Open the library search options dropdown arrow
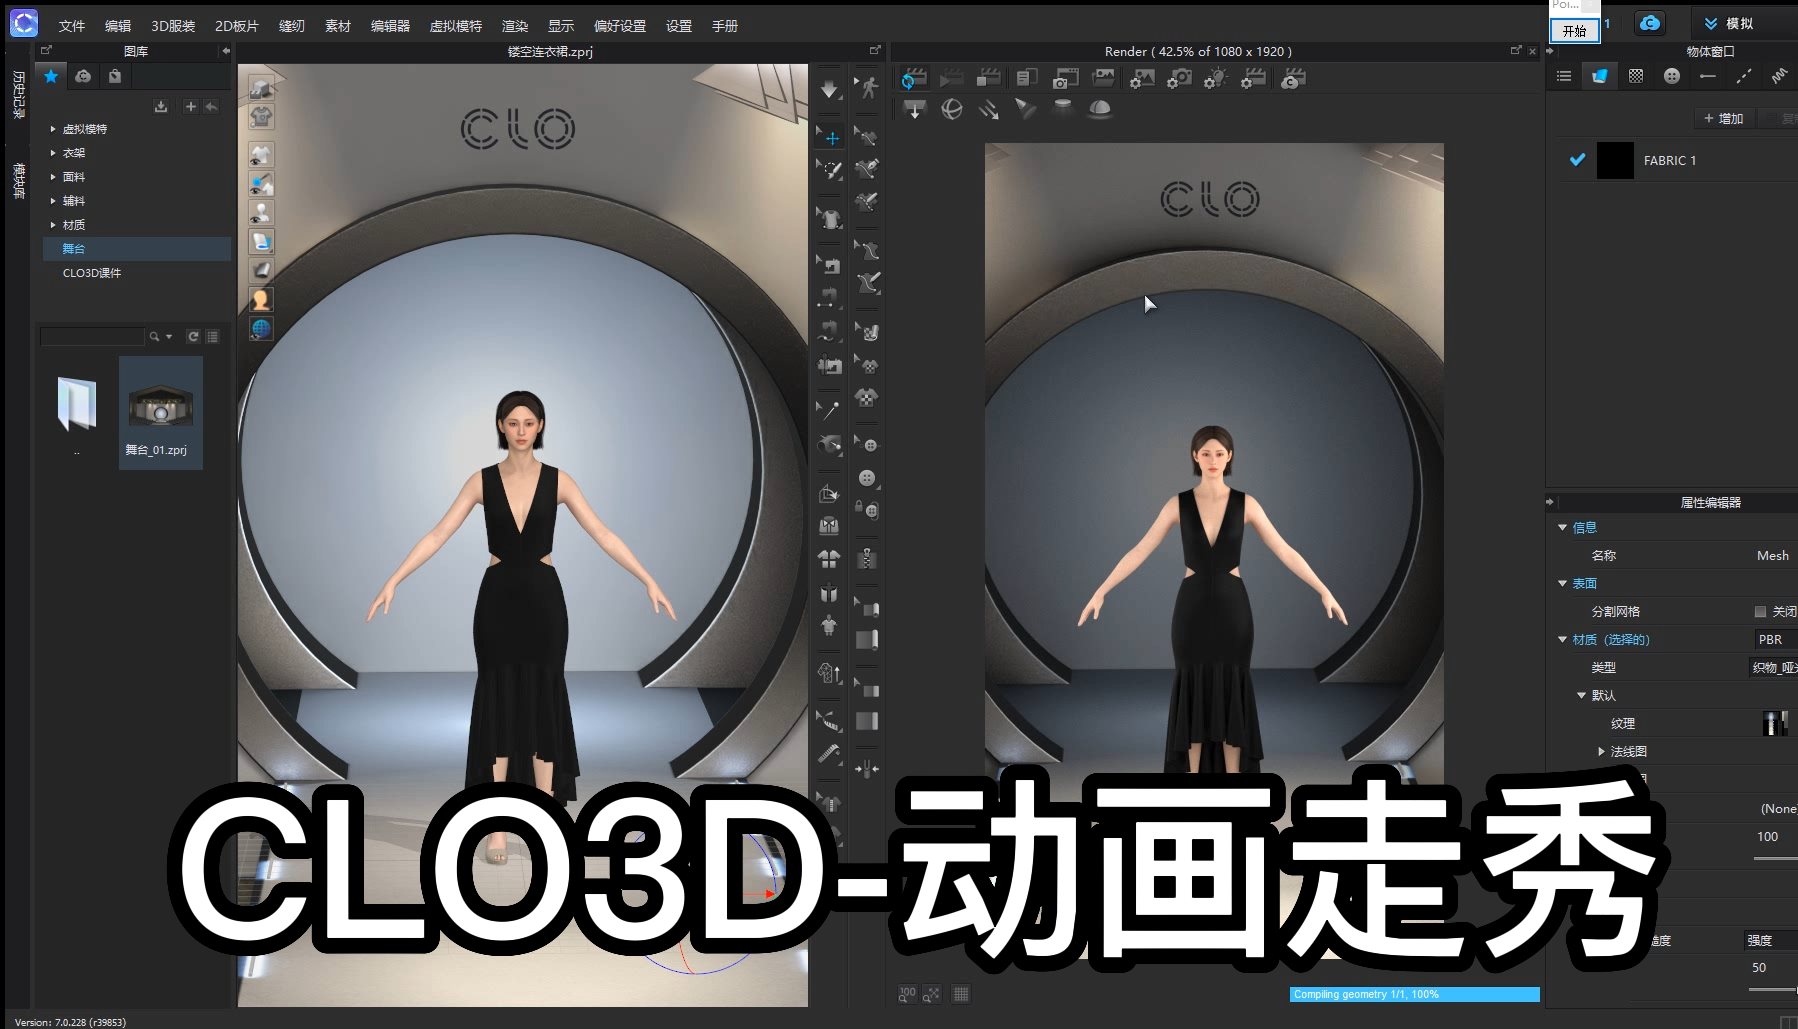Viewport: 1798px width, 1029px height. point(168,337)
